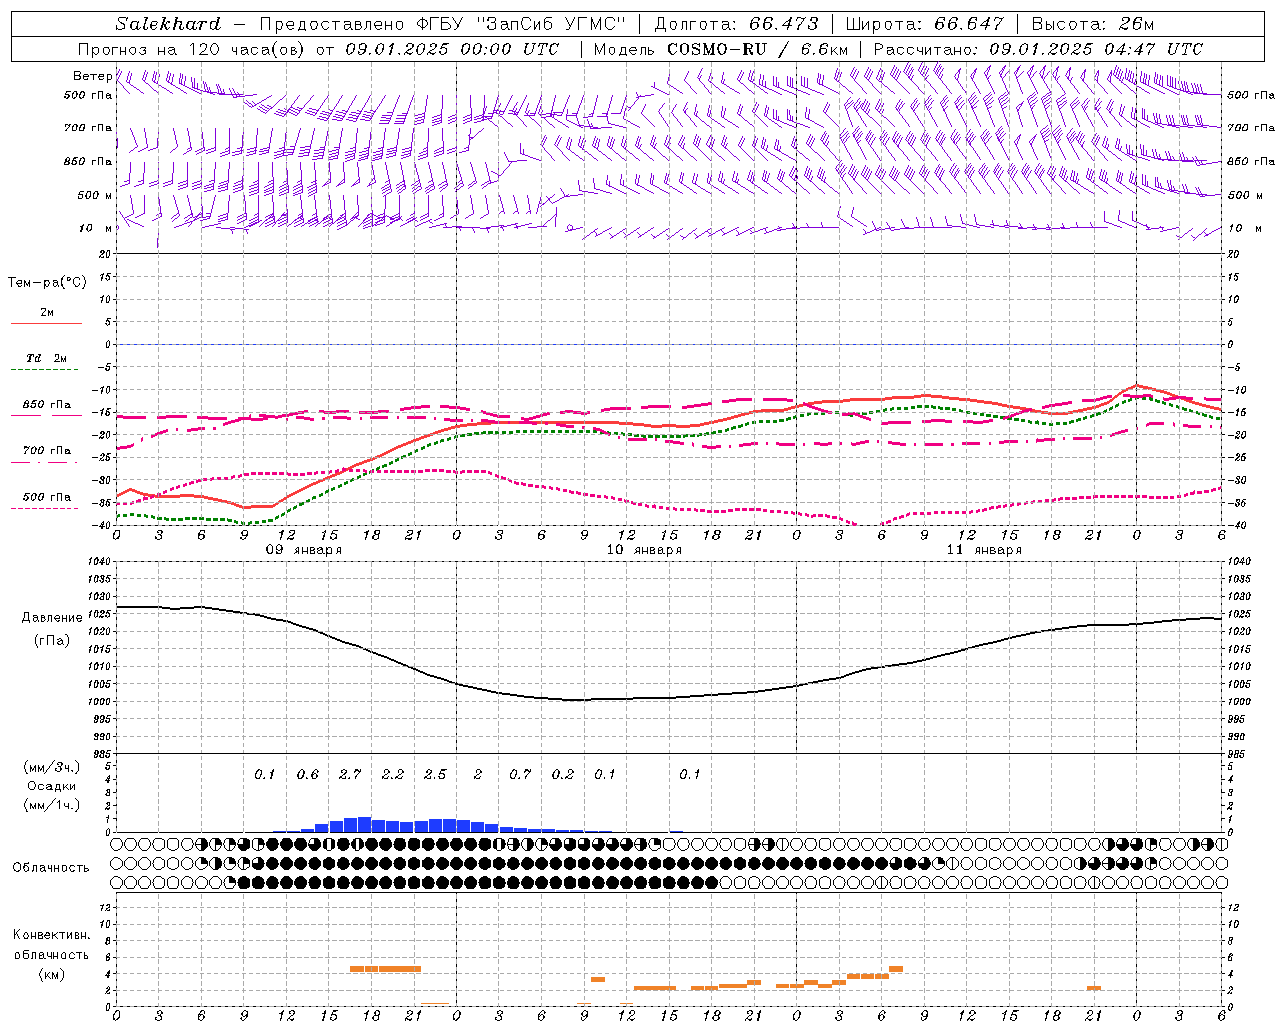
Task: Select the (км) convective cloud unit label
Action: 52,974
